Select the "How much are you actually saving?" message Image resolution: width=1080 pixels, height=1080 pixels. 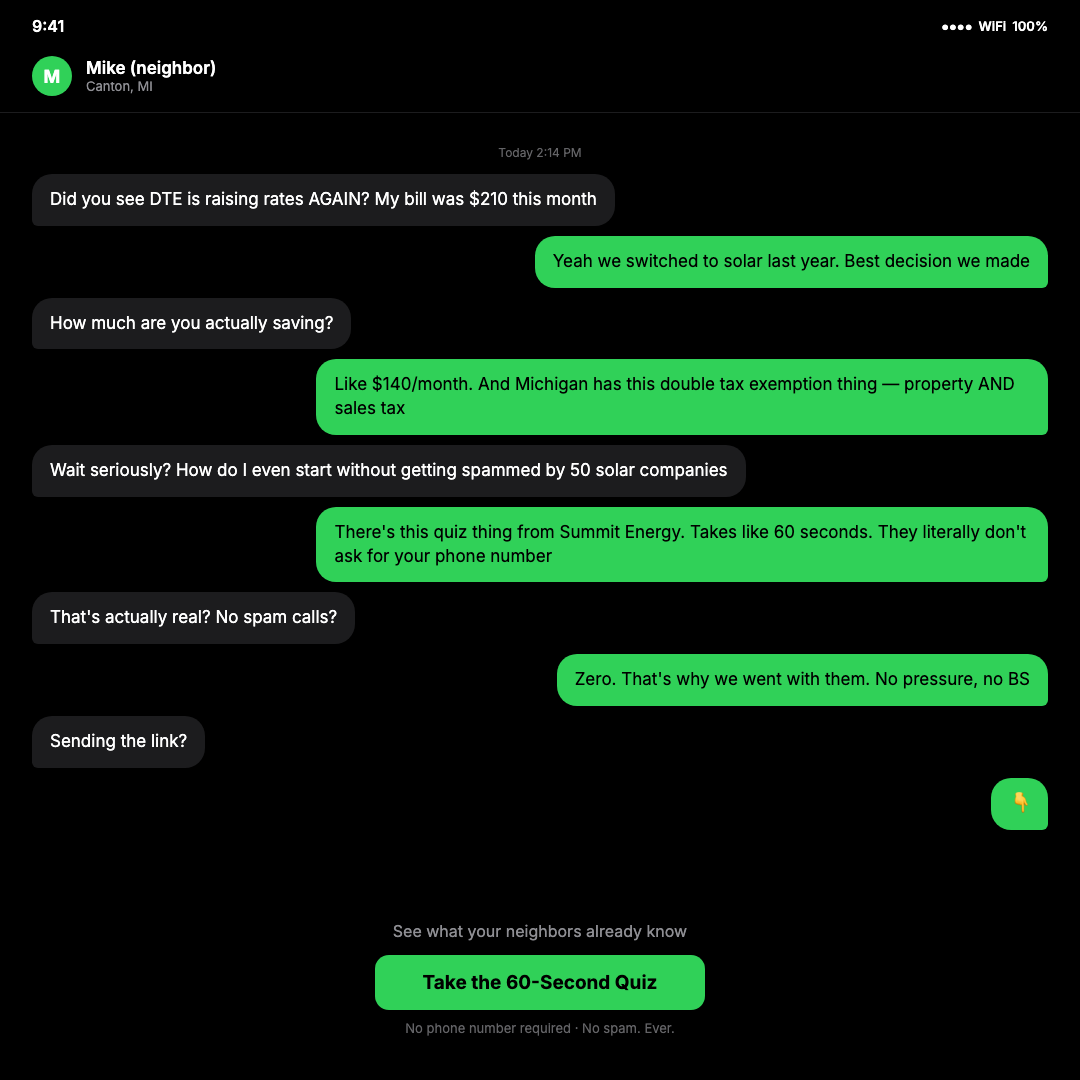point(191,324)
